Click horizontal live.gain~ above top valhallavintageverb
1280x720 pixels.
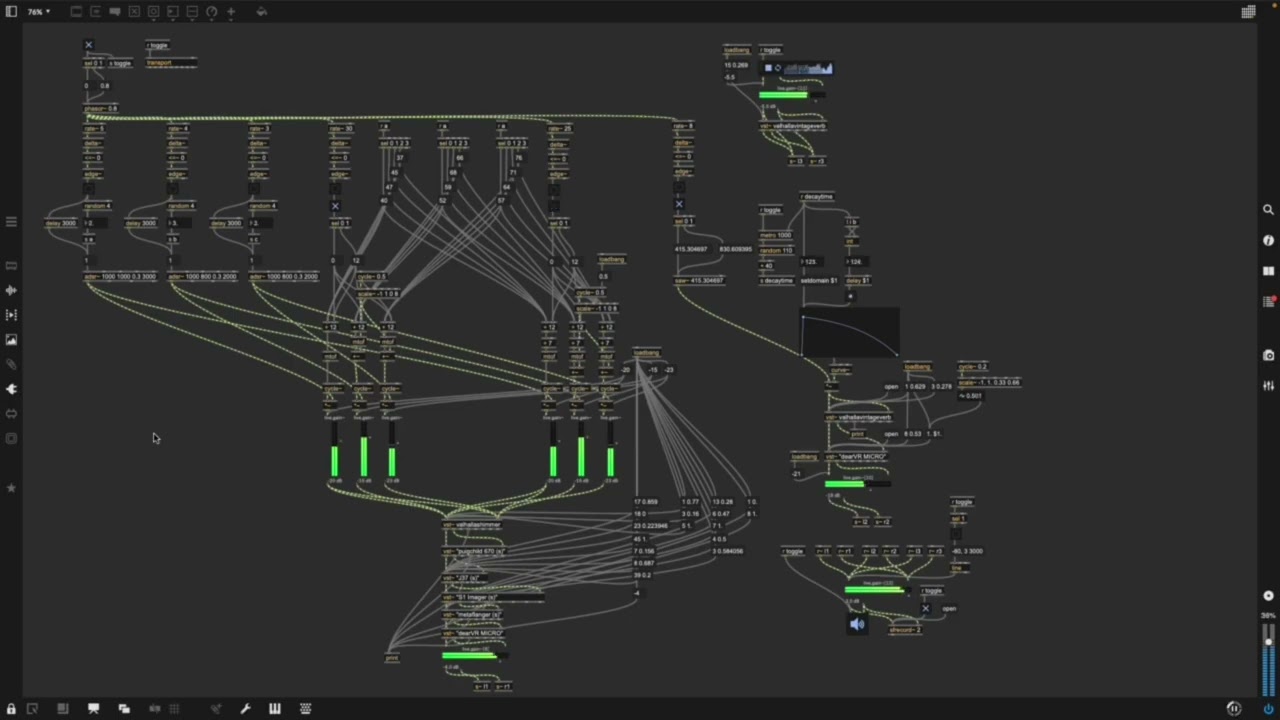[792, 95]
